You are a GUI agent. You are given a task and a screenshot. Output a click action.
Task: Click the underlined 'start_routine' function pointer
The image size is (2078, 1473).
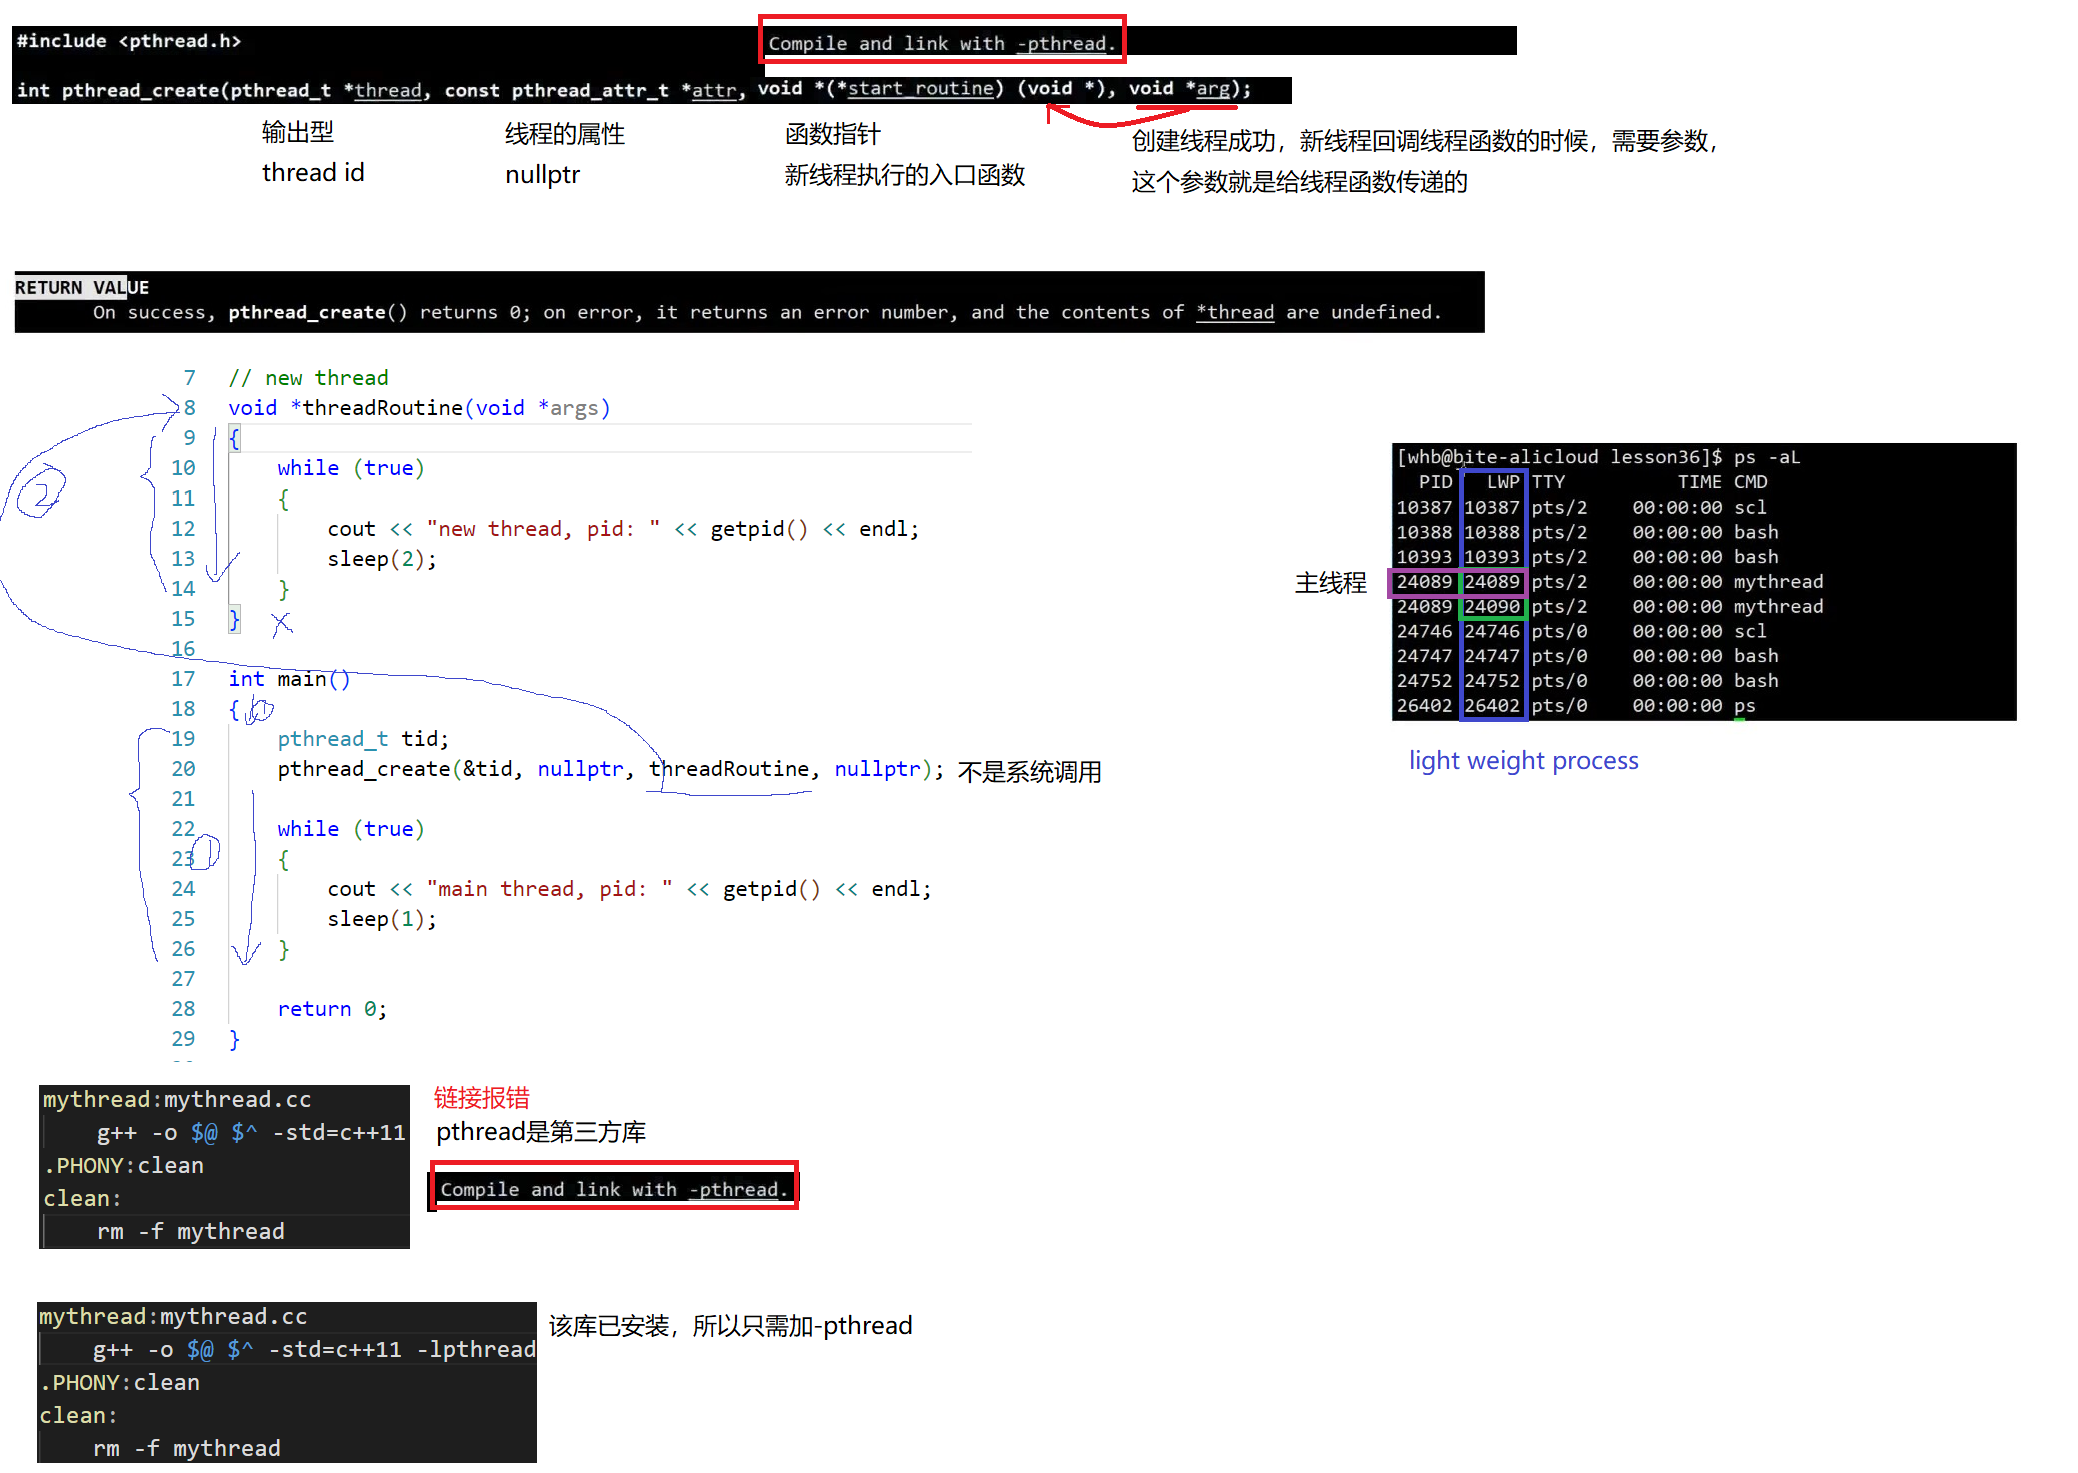click(x=920, y=88)
